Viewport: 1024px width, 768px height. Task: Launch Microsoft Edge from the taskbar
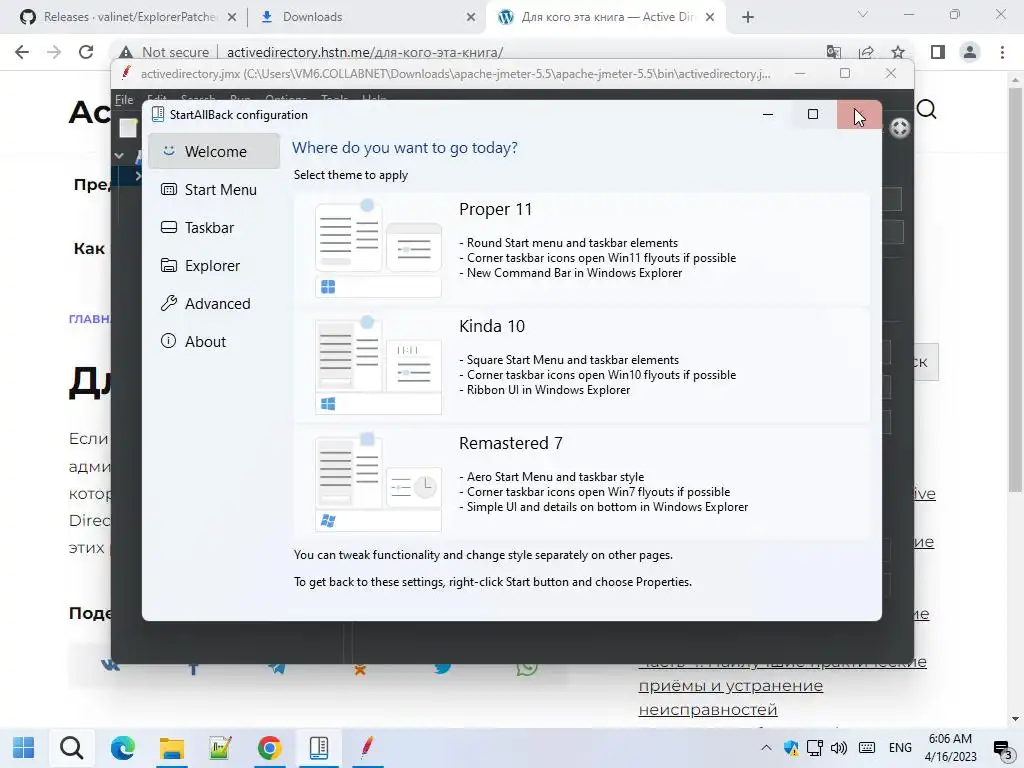(x=122, y=748)
